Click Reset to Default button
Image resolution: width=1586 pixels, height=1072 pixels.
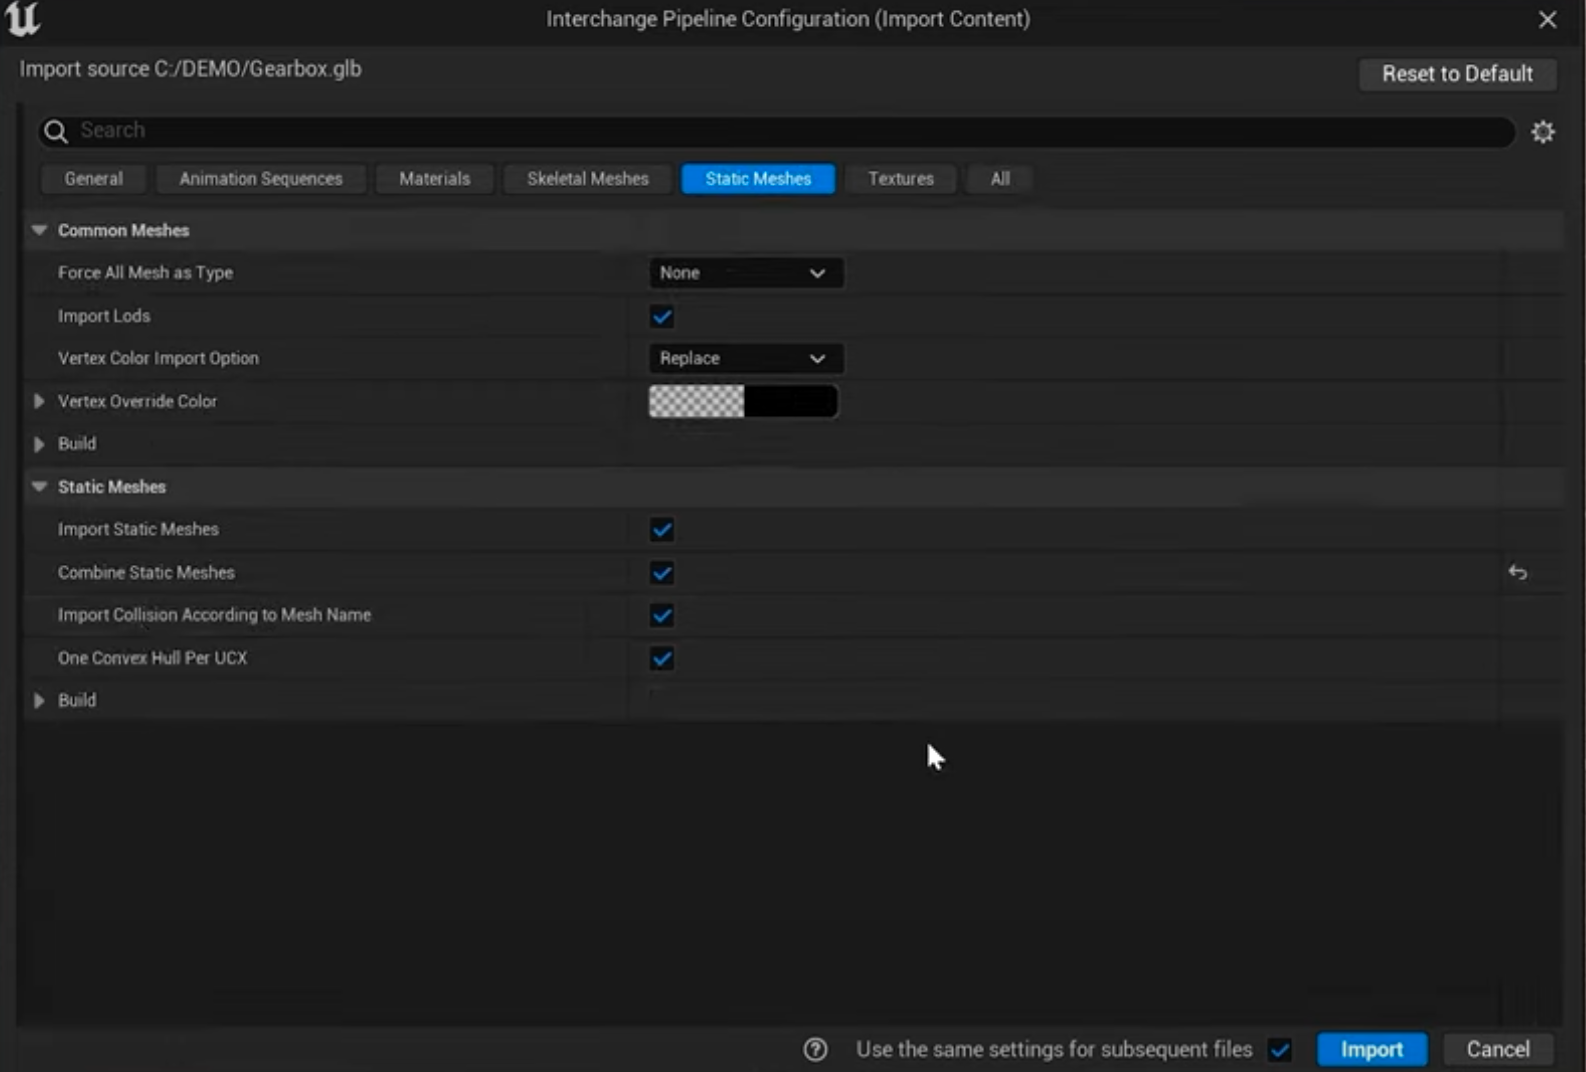point(1457,74)
